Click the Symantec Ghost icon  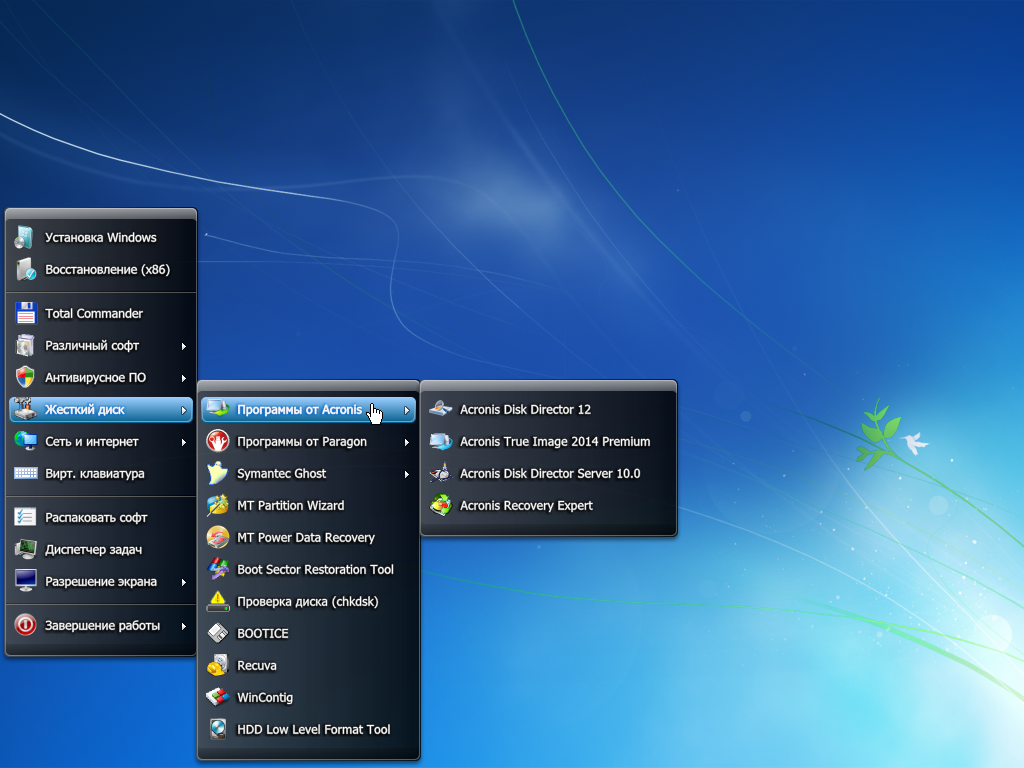tap(217, 473)
